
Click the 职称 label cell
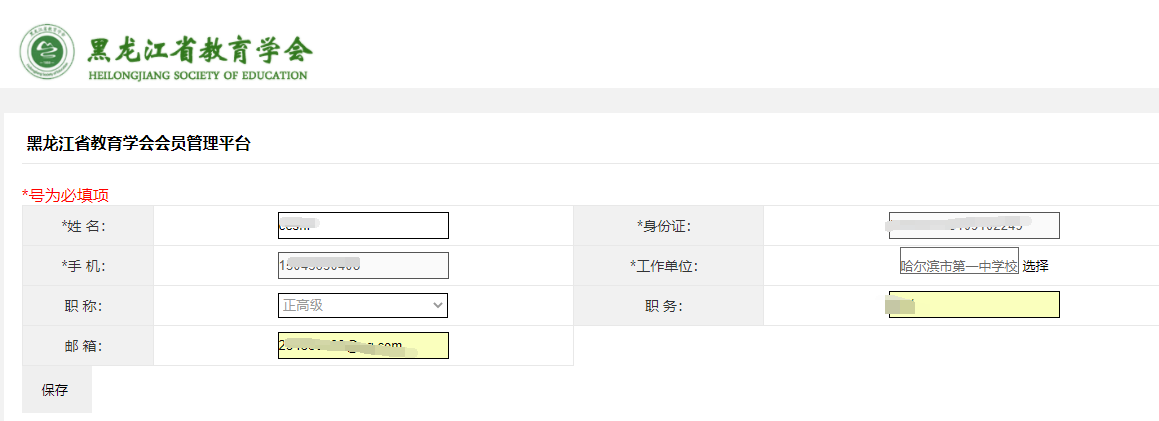pyautogui.click(x=88, y=306)
